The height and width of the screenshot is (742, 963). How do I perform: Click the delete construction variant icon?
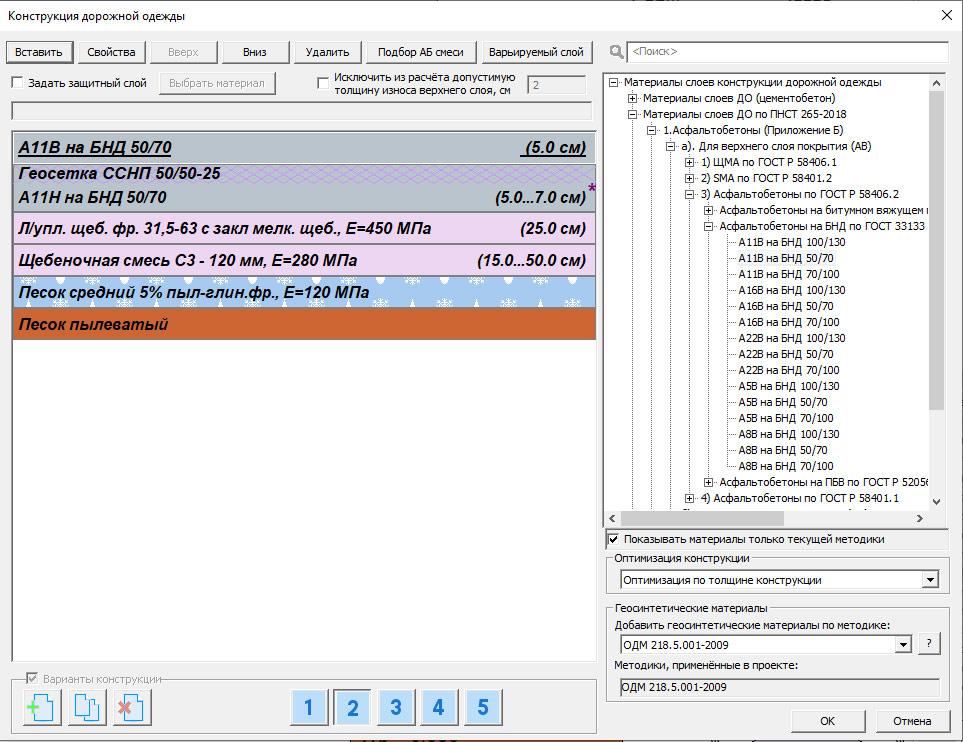click(132, 707)
